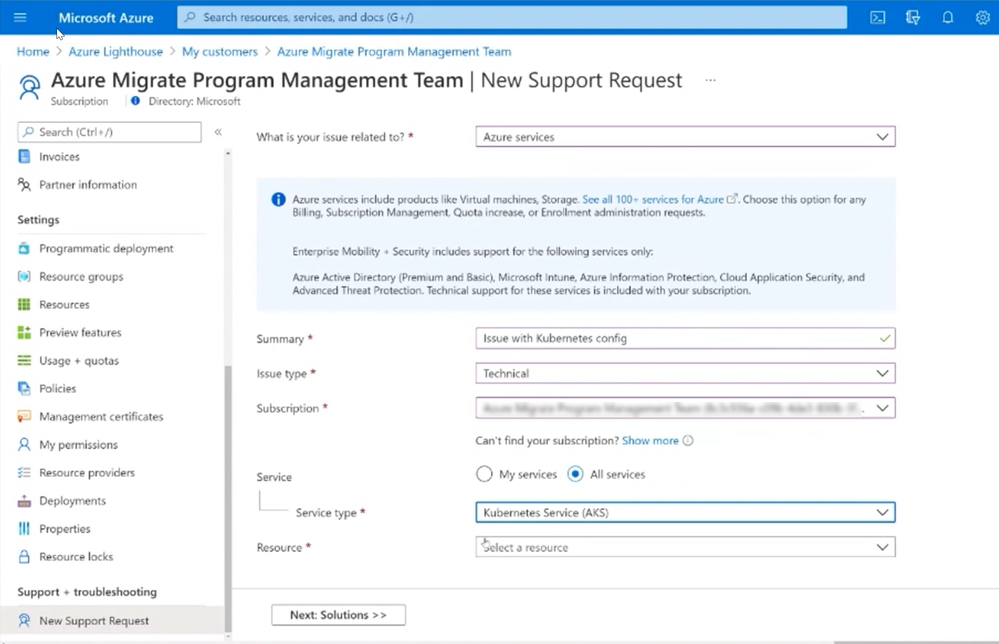Screen dimensions: 999x644
Task: Click the Policies icon
Action: click(x=24, y=389)
